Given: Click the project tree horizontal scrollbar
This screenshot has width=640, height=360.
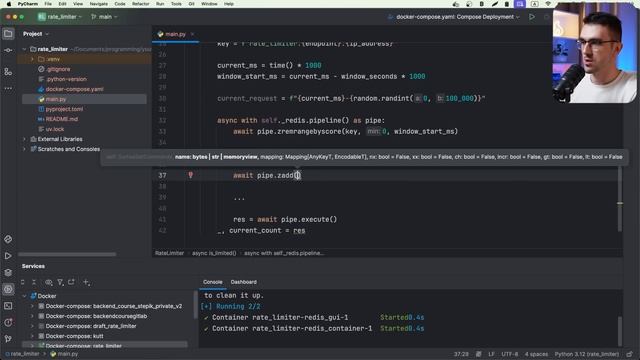Looking at the screenshot, I should click(x=67, y=254).
